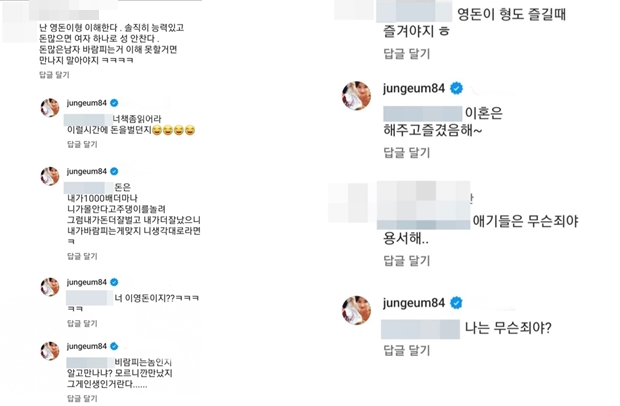Reply to the '너책좀읽어라' comment
Image resolution: width=620 pixels, height=406 pixels.
click(82, 144)
